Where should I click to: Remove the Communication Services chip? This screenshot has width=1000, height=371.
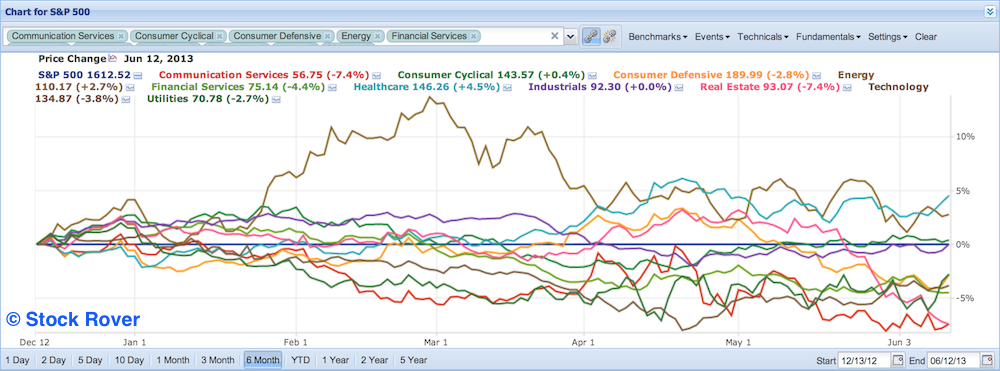pyautogui.click(x=121, y=36)
